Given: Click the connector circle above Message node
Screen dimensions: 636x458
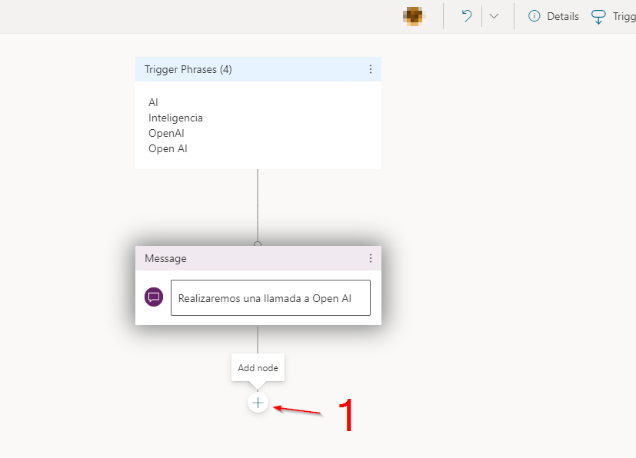Looking at the screenshot, I should pos(258,243).
